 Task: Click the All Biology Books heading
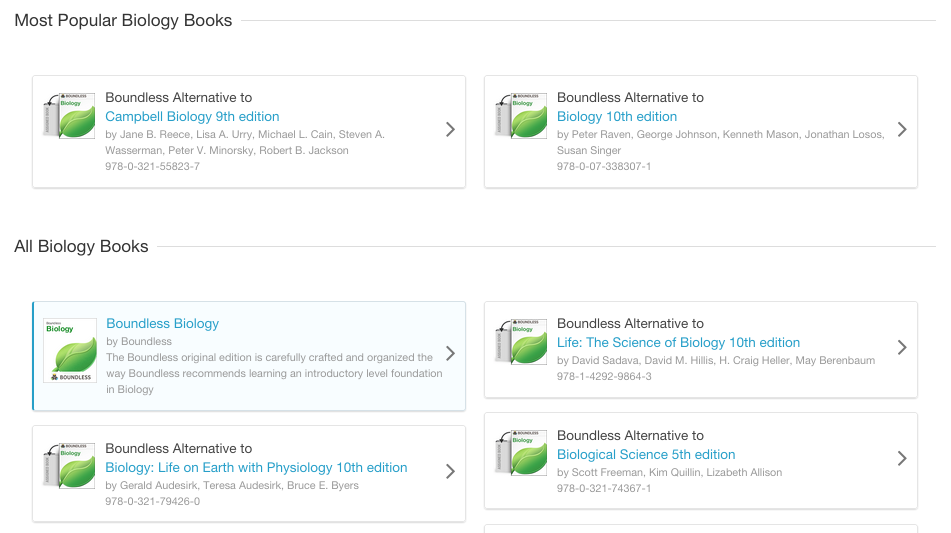pos(81,247)
